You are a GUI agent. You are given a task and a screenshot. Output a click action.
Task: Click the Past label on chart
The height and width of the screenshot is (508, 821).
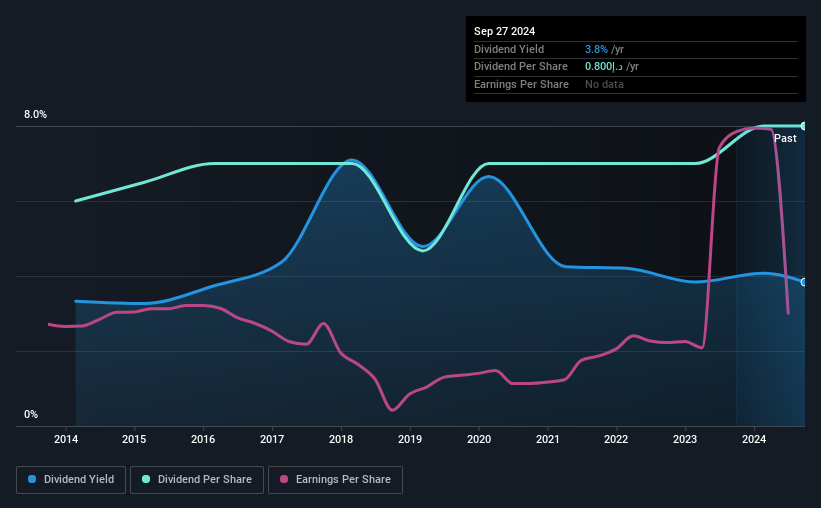pos(785,138)
